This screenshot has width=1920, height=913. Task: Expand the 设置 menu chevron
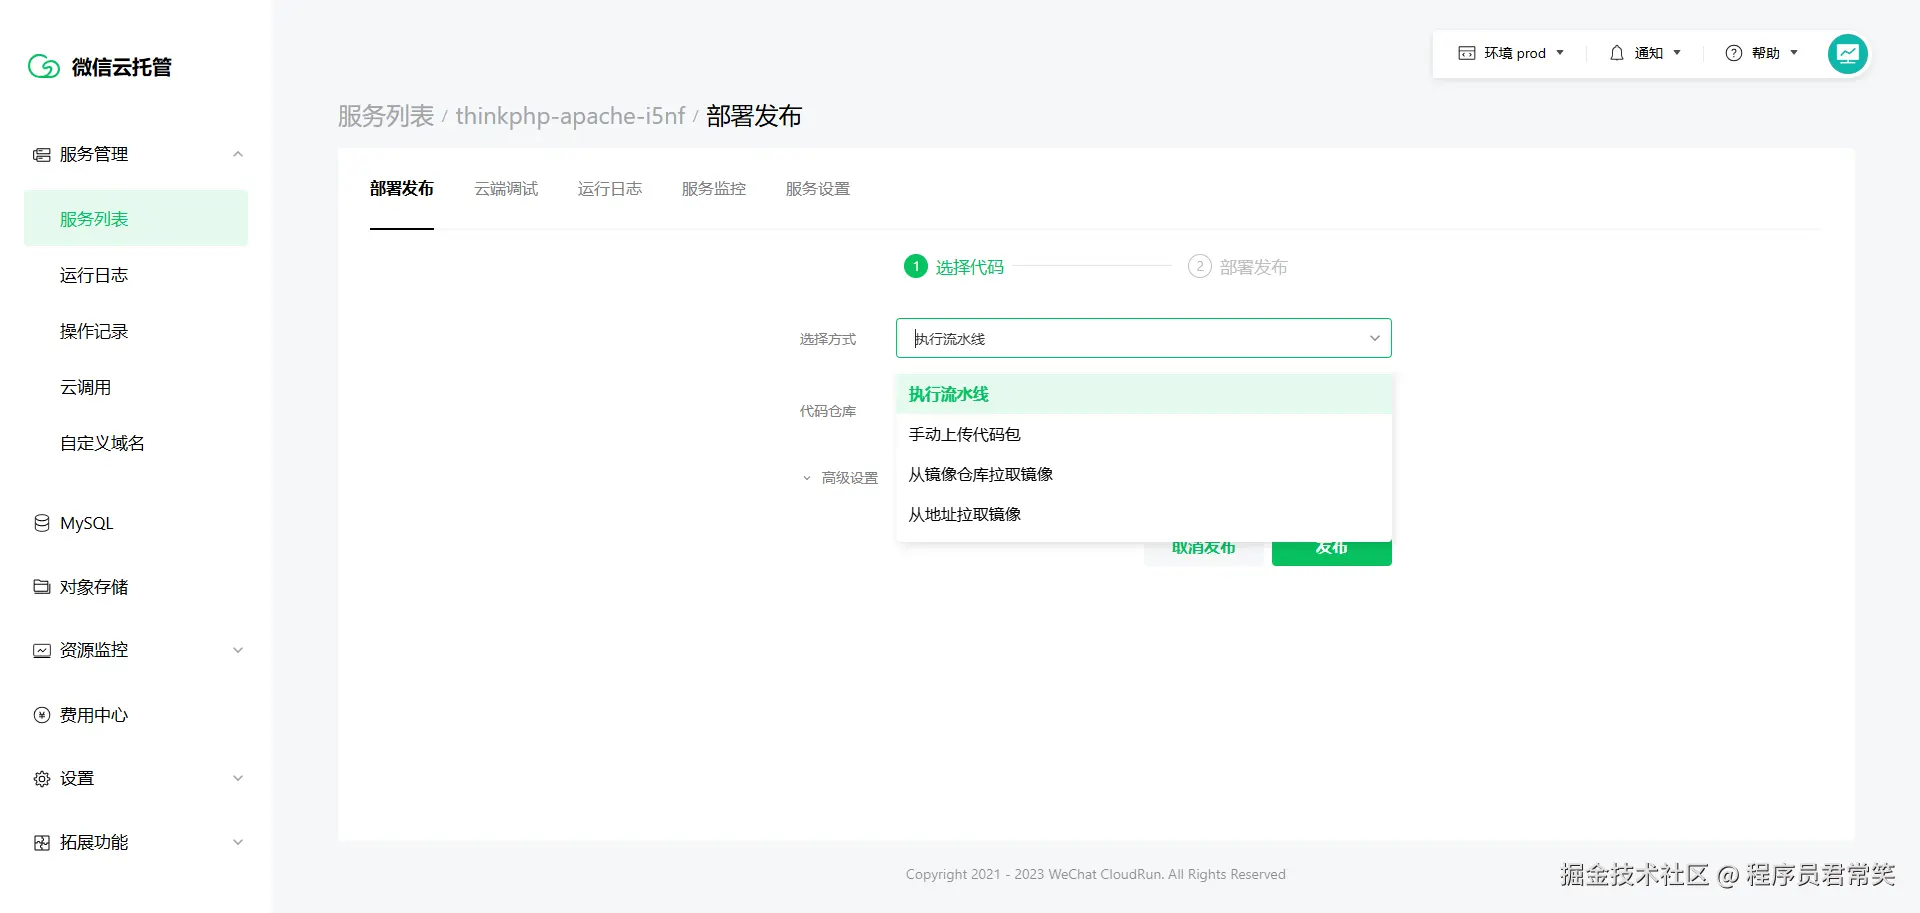[238, 778]
